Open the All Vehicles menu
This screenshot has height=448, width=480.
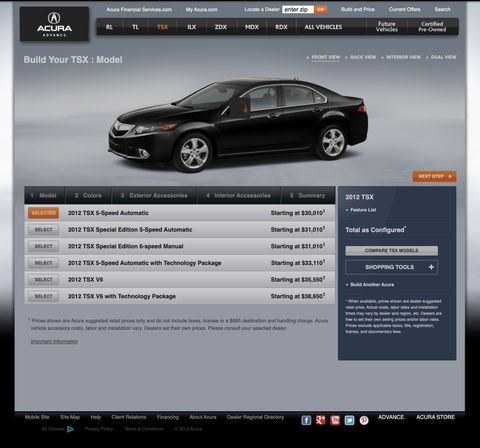pyautogui.click(x=323, y=27)
